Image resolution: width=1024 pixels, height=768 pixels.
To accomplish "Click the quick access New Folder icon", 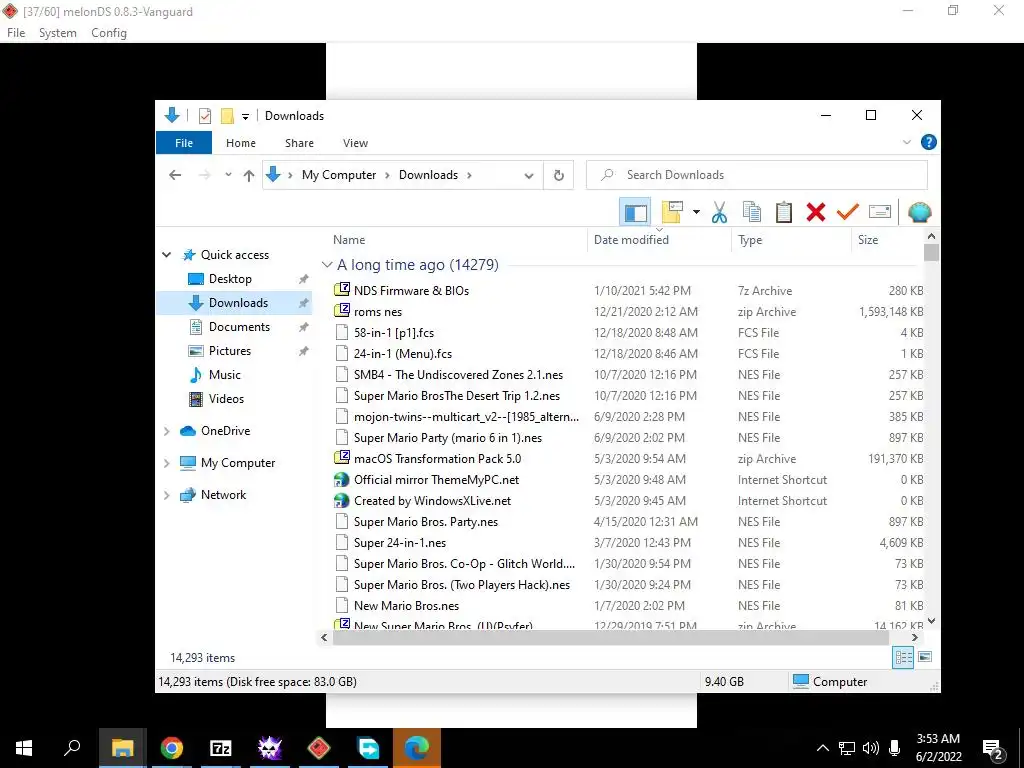I will [x=227, y=116].
